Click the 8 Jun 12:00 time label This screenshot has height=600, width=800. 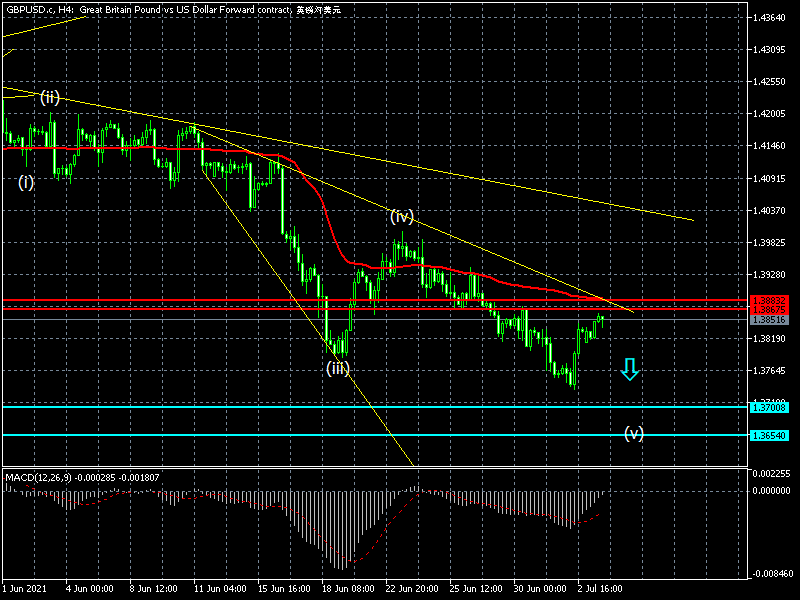point(154,589)
